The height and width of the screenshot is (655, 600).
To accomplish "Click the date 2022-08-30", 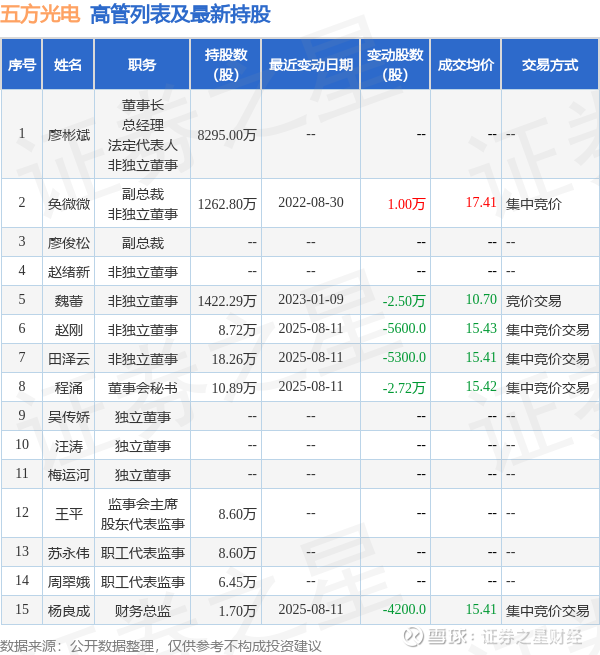I will point(311,202).
